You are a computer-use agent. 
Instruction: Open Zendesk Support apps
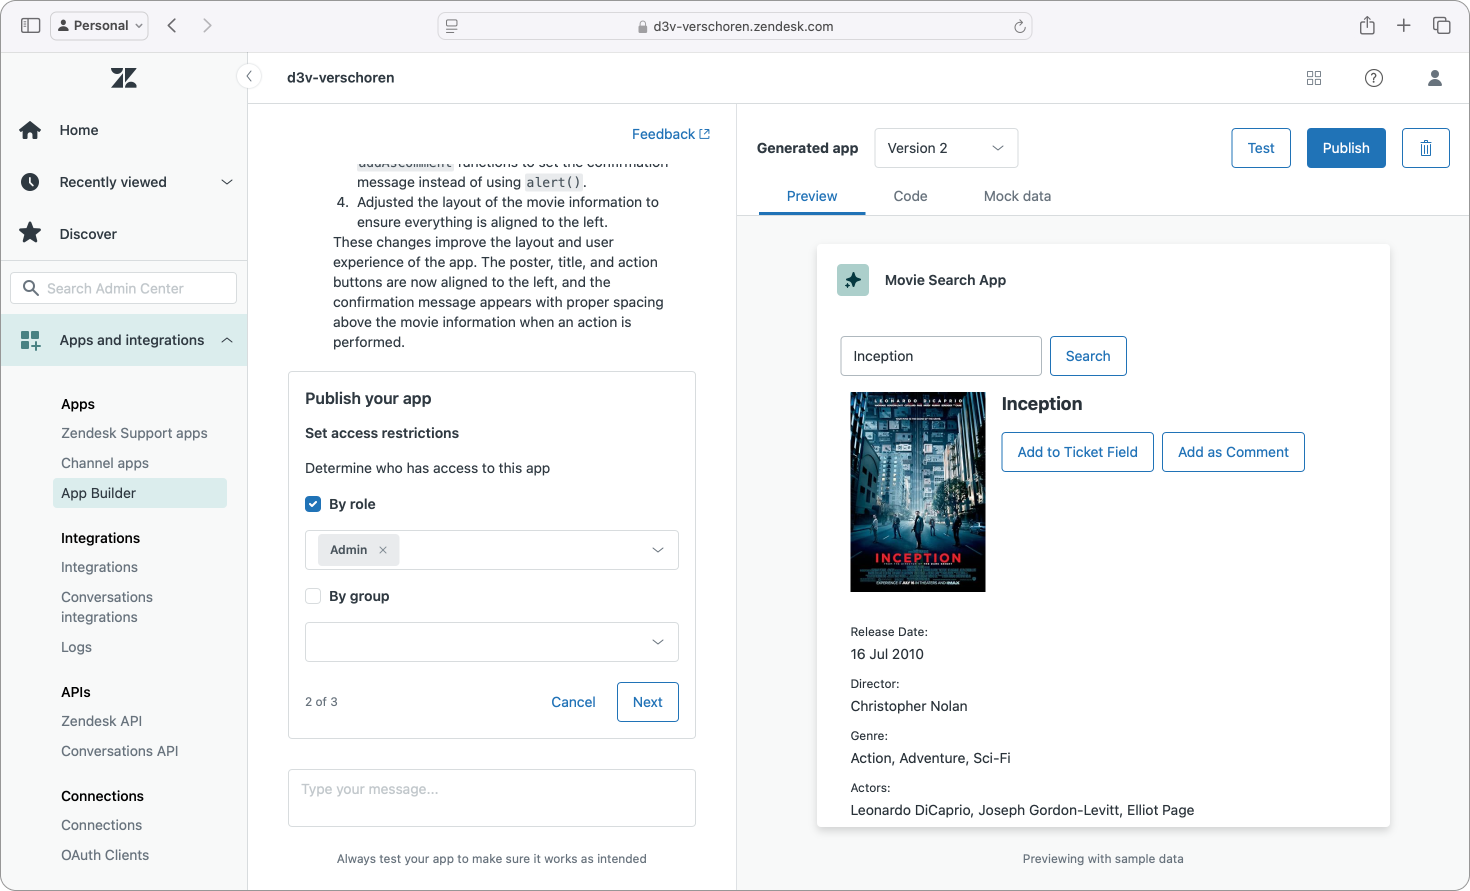coord(134,433)
